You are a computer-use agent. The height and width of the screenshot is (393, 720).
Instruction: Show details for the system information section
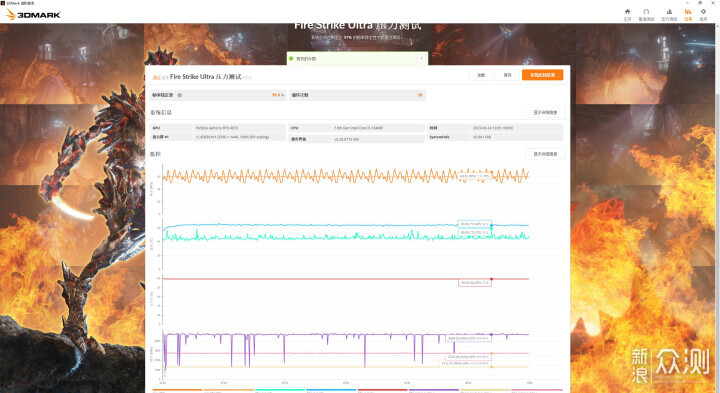click(545, 112)
